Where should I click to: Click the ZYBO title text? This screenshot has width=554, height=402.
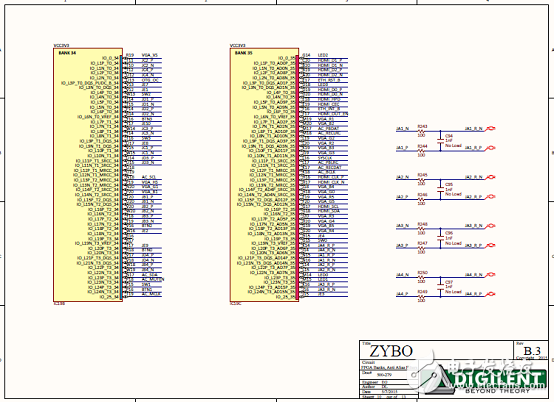pos(391,351)
